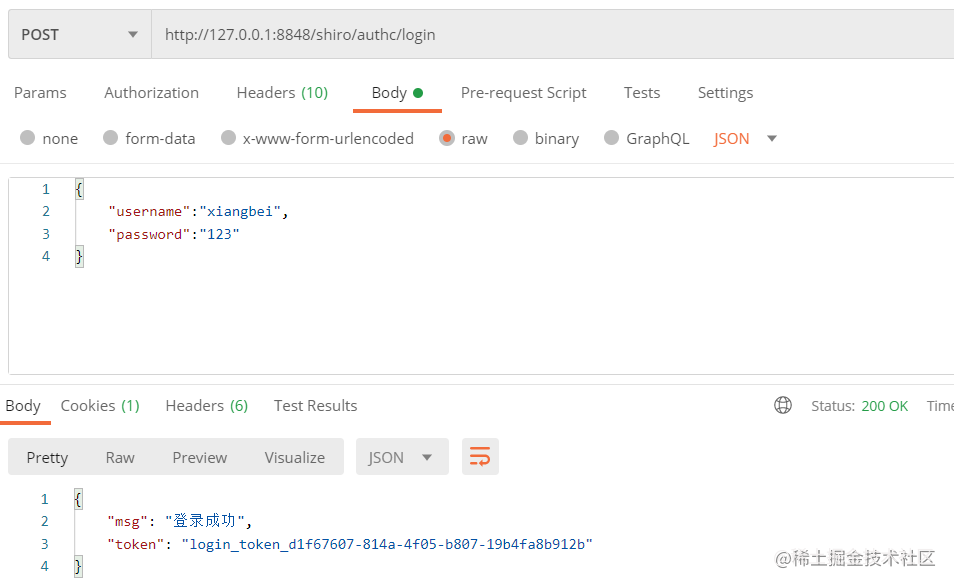Click line number 1 in response viewer
This screenshot has width=954, height=587.
click(44, 499)
